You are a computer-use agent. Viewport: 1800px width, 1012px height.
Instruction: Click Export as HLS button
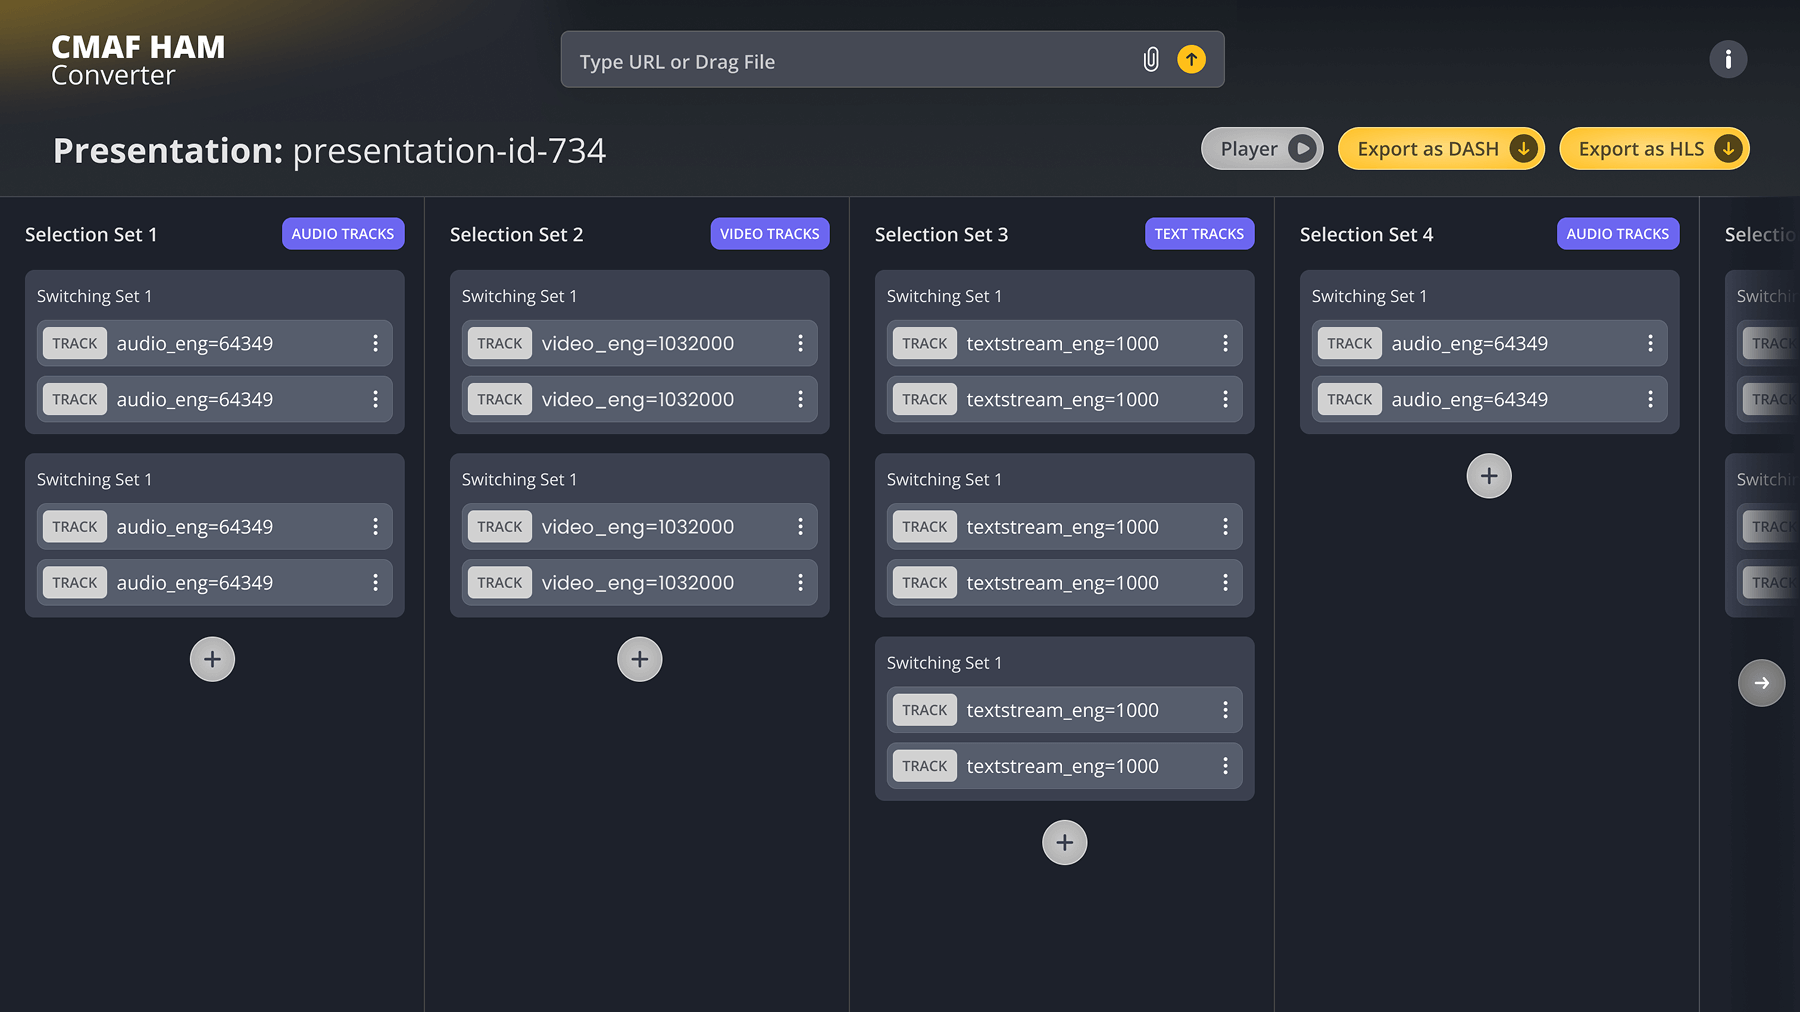coord(1653,149)
